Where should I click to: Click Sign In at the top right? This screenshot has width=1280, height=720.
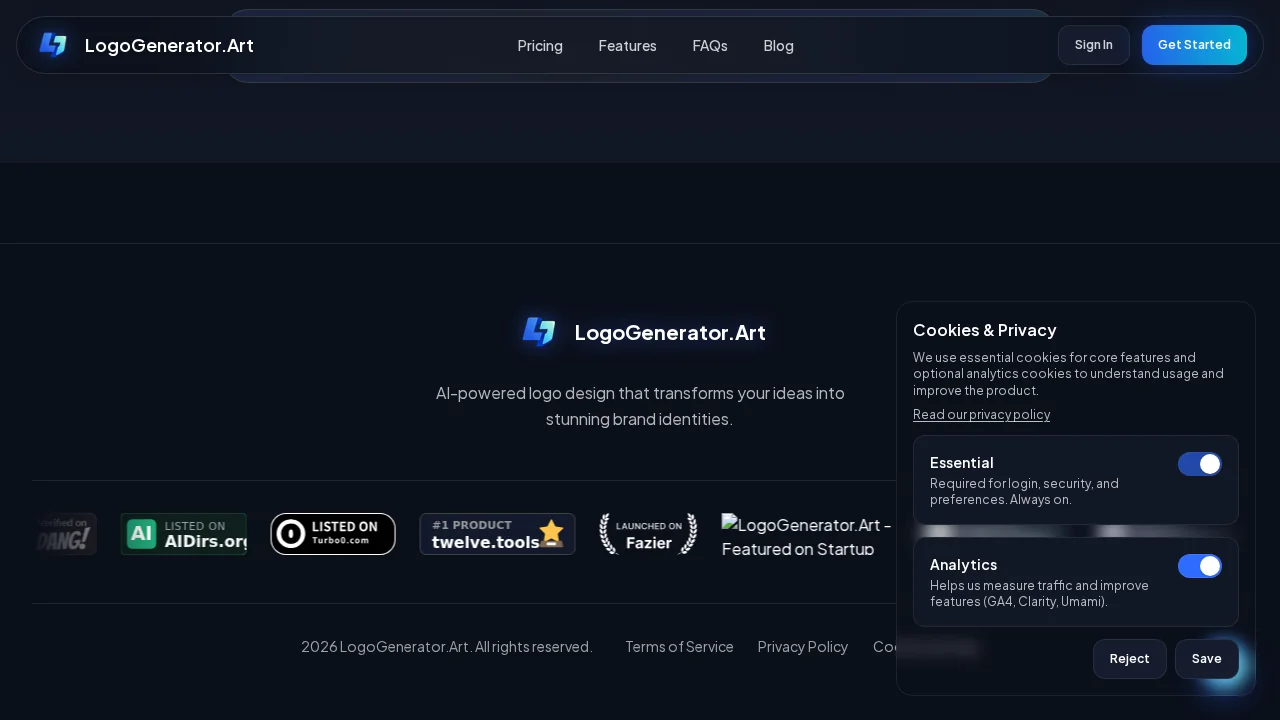coord(1093,45)
